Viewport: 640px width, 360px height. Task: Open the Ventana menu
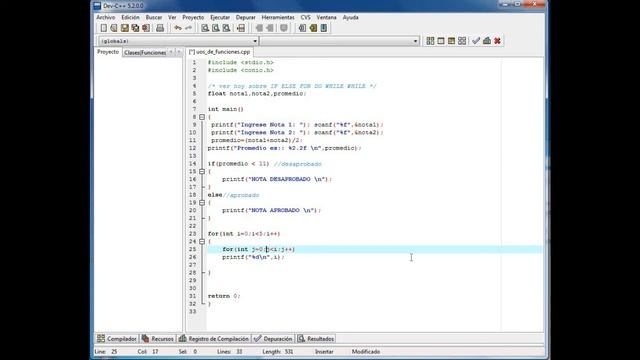tap(327, 18)
